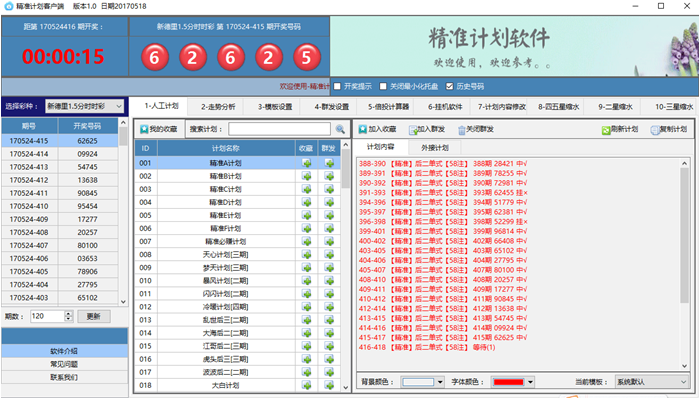Click up arrow of plan content scrollbar
The image size is (700, 398).
pos(684,163)
